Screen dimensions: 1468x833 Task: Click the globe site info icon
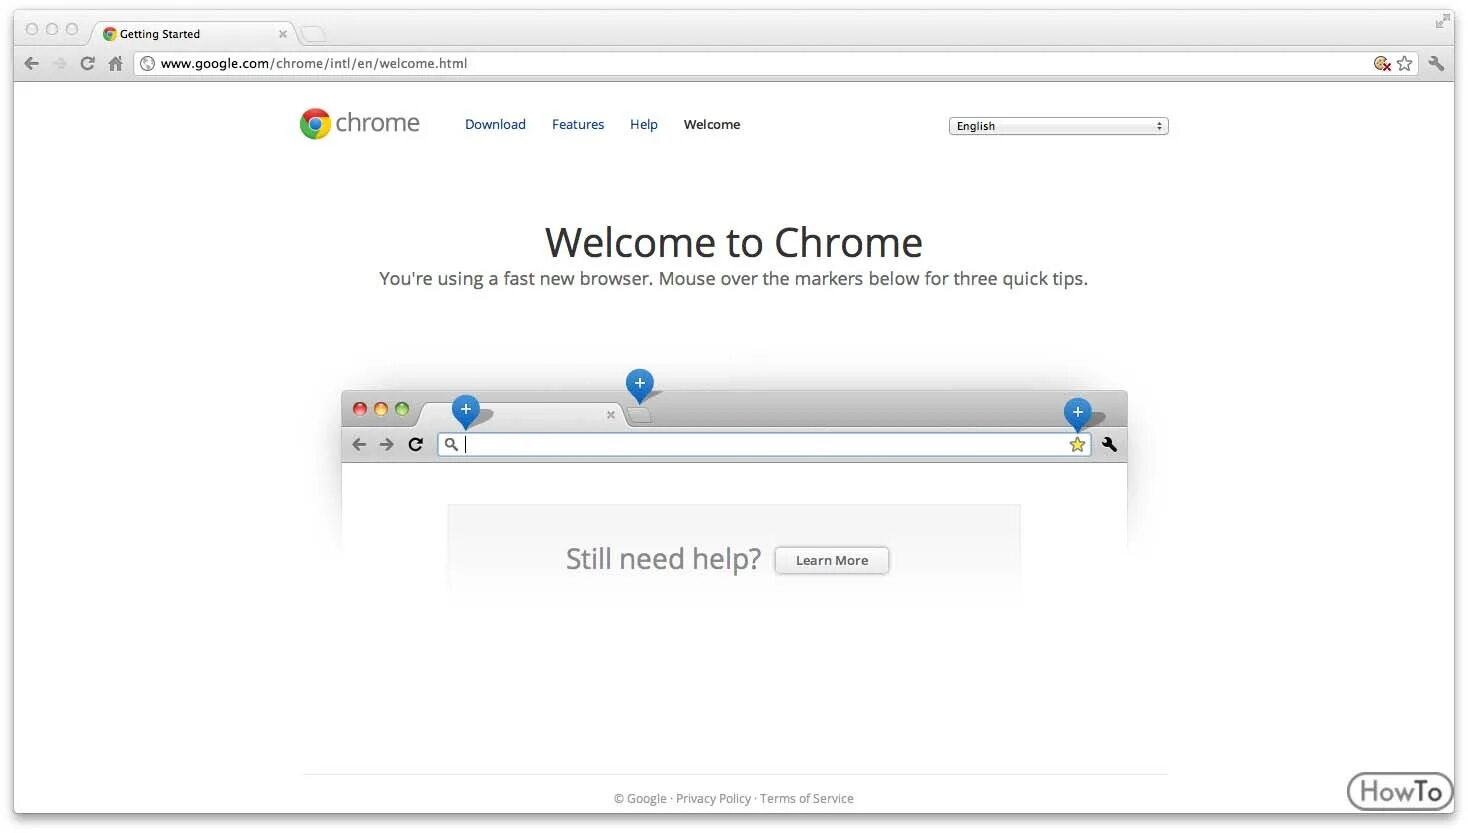pos(148,63)
